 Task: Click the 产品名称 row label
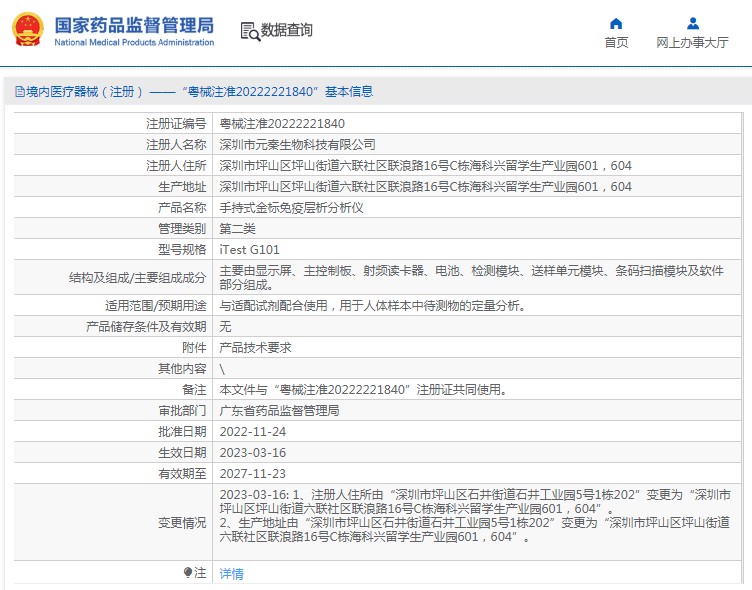click(182, 208)
